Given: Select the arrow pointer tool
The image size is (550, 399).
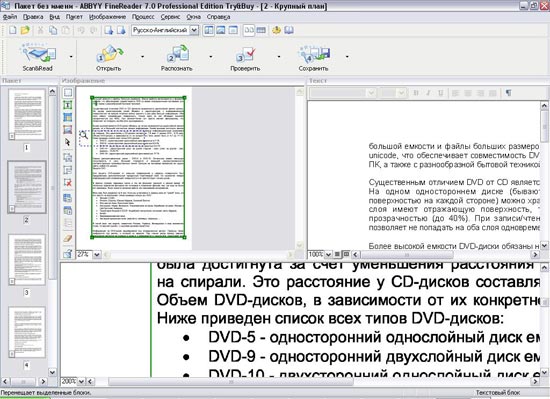Looking at the screenshot, I should coord(68,142).
